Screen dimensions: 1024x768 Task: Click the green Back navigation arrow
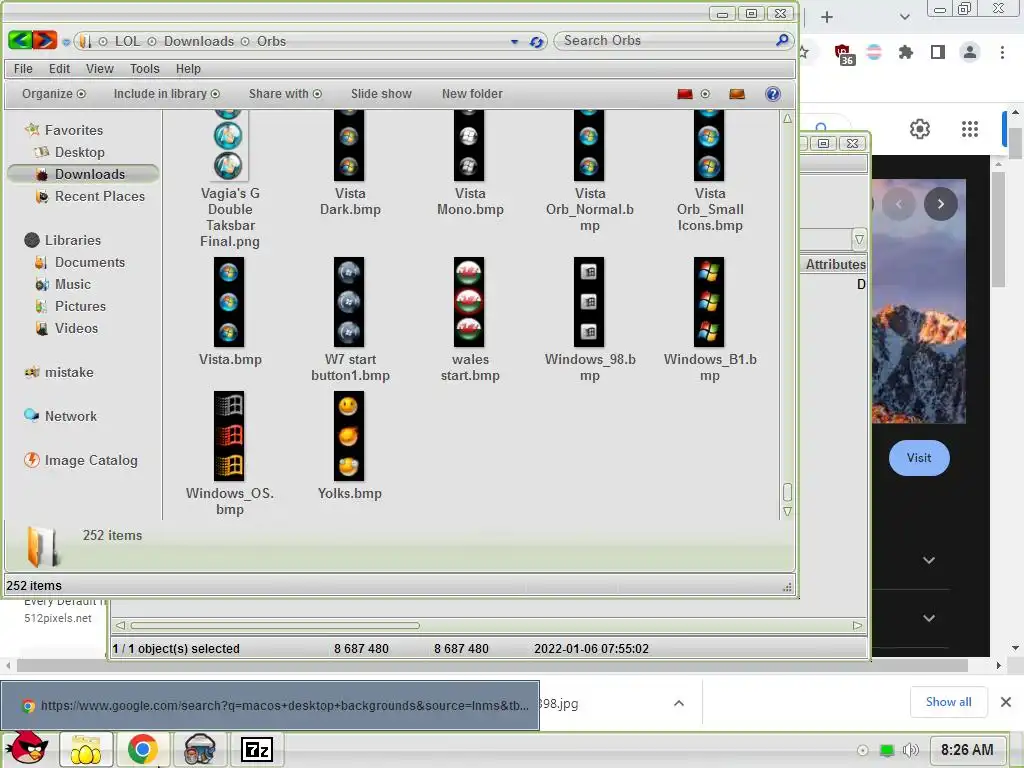coord(20,40)
